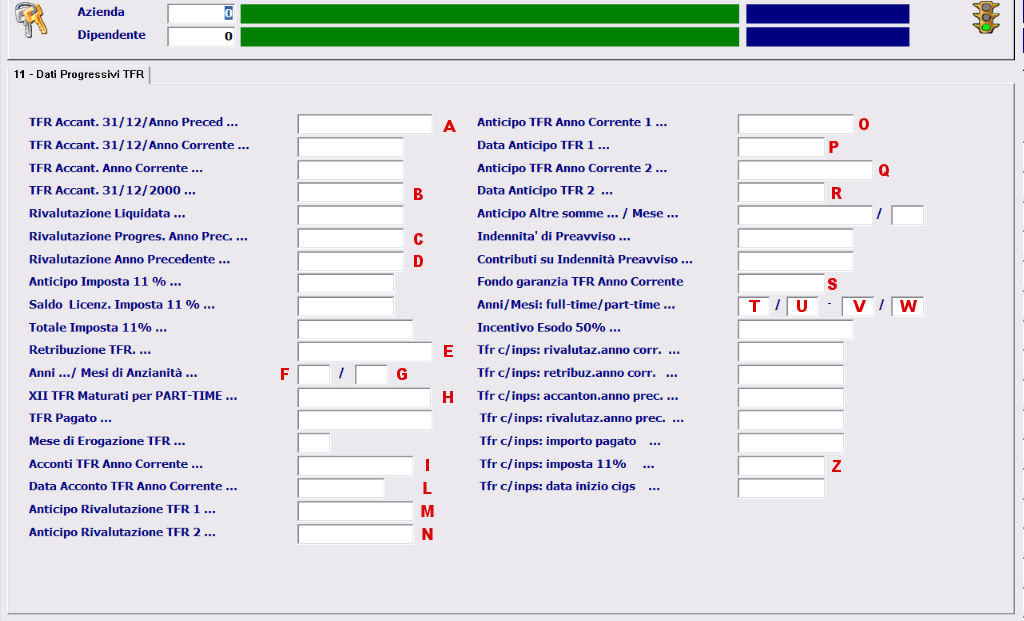Focus the TFR Accant. 31/12/Anno Preced field

coord(364,124)
